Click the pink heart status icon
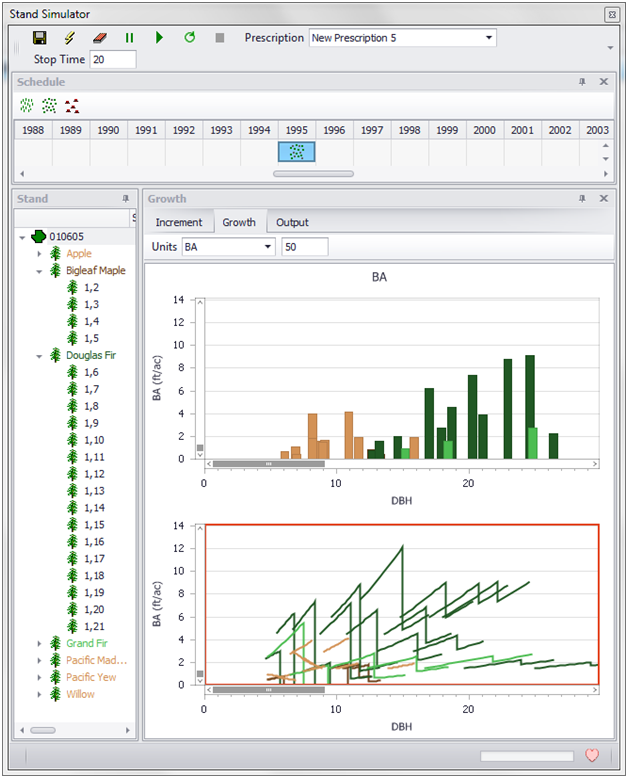 592,755
